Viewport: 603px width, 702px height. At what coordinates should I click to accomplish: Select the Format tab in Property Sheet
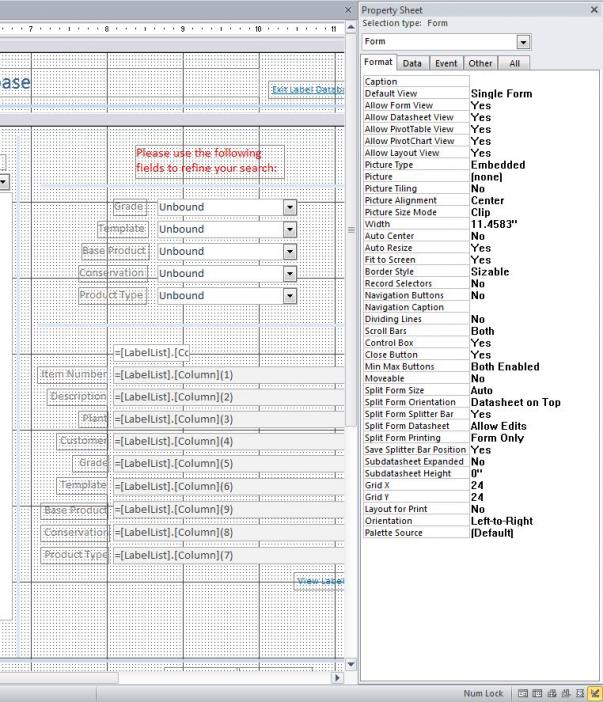tap(378, 62)
